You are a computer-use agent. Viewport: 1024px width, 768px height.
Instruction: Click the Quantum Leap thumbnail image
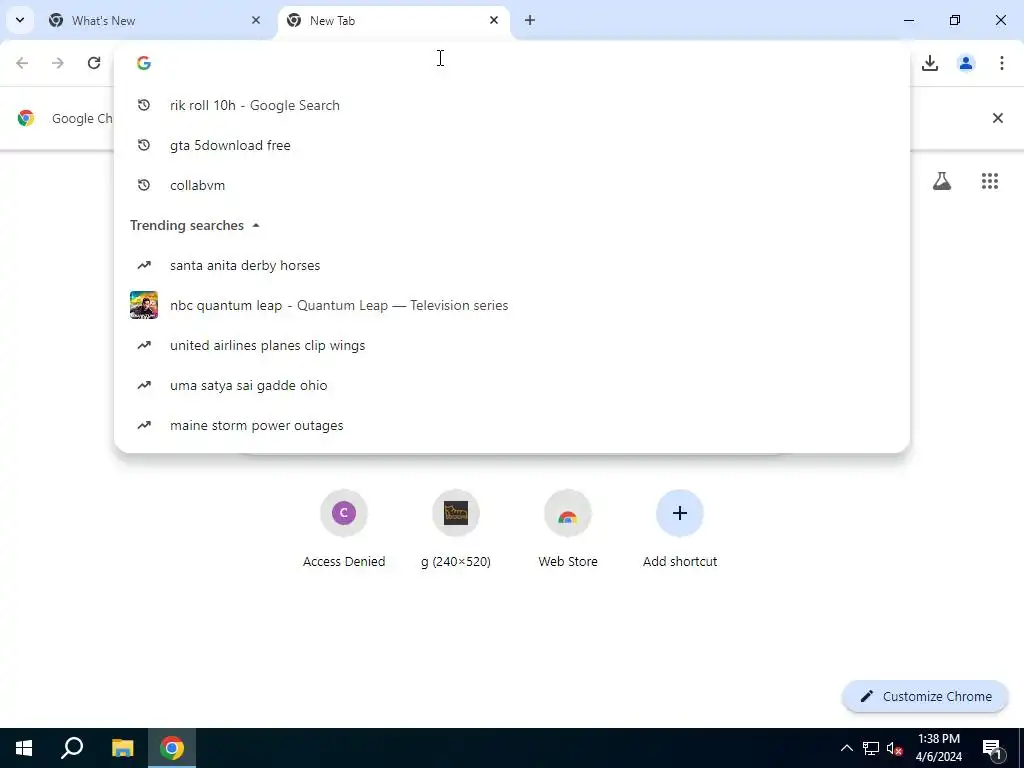(x=144, y=305)
